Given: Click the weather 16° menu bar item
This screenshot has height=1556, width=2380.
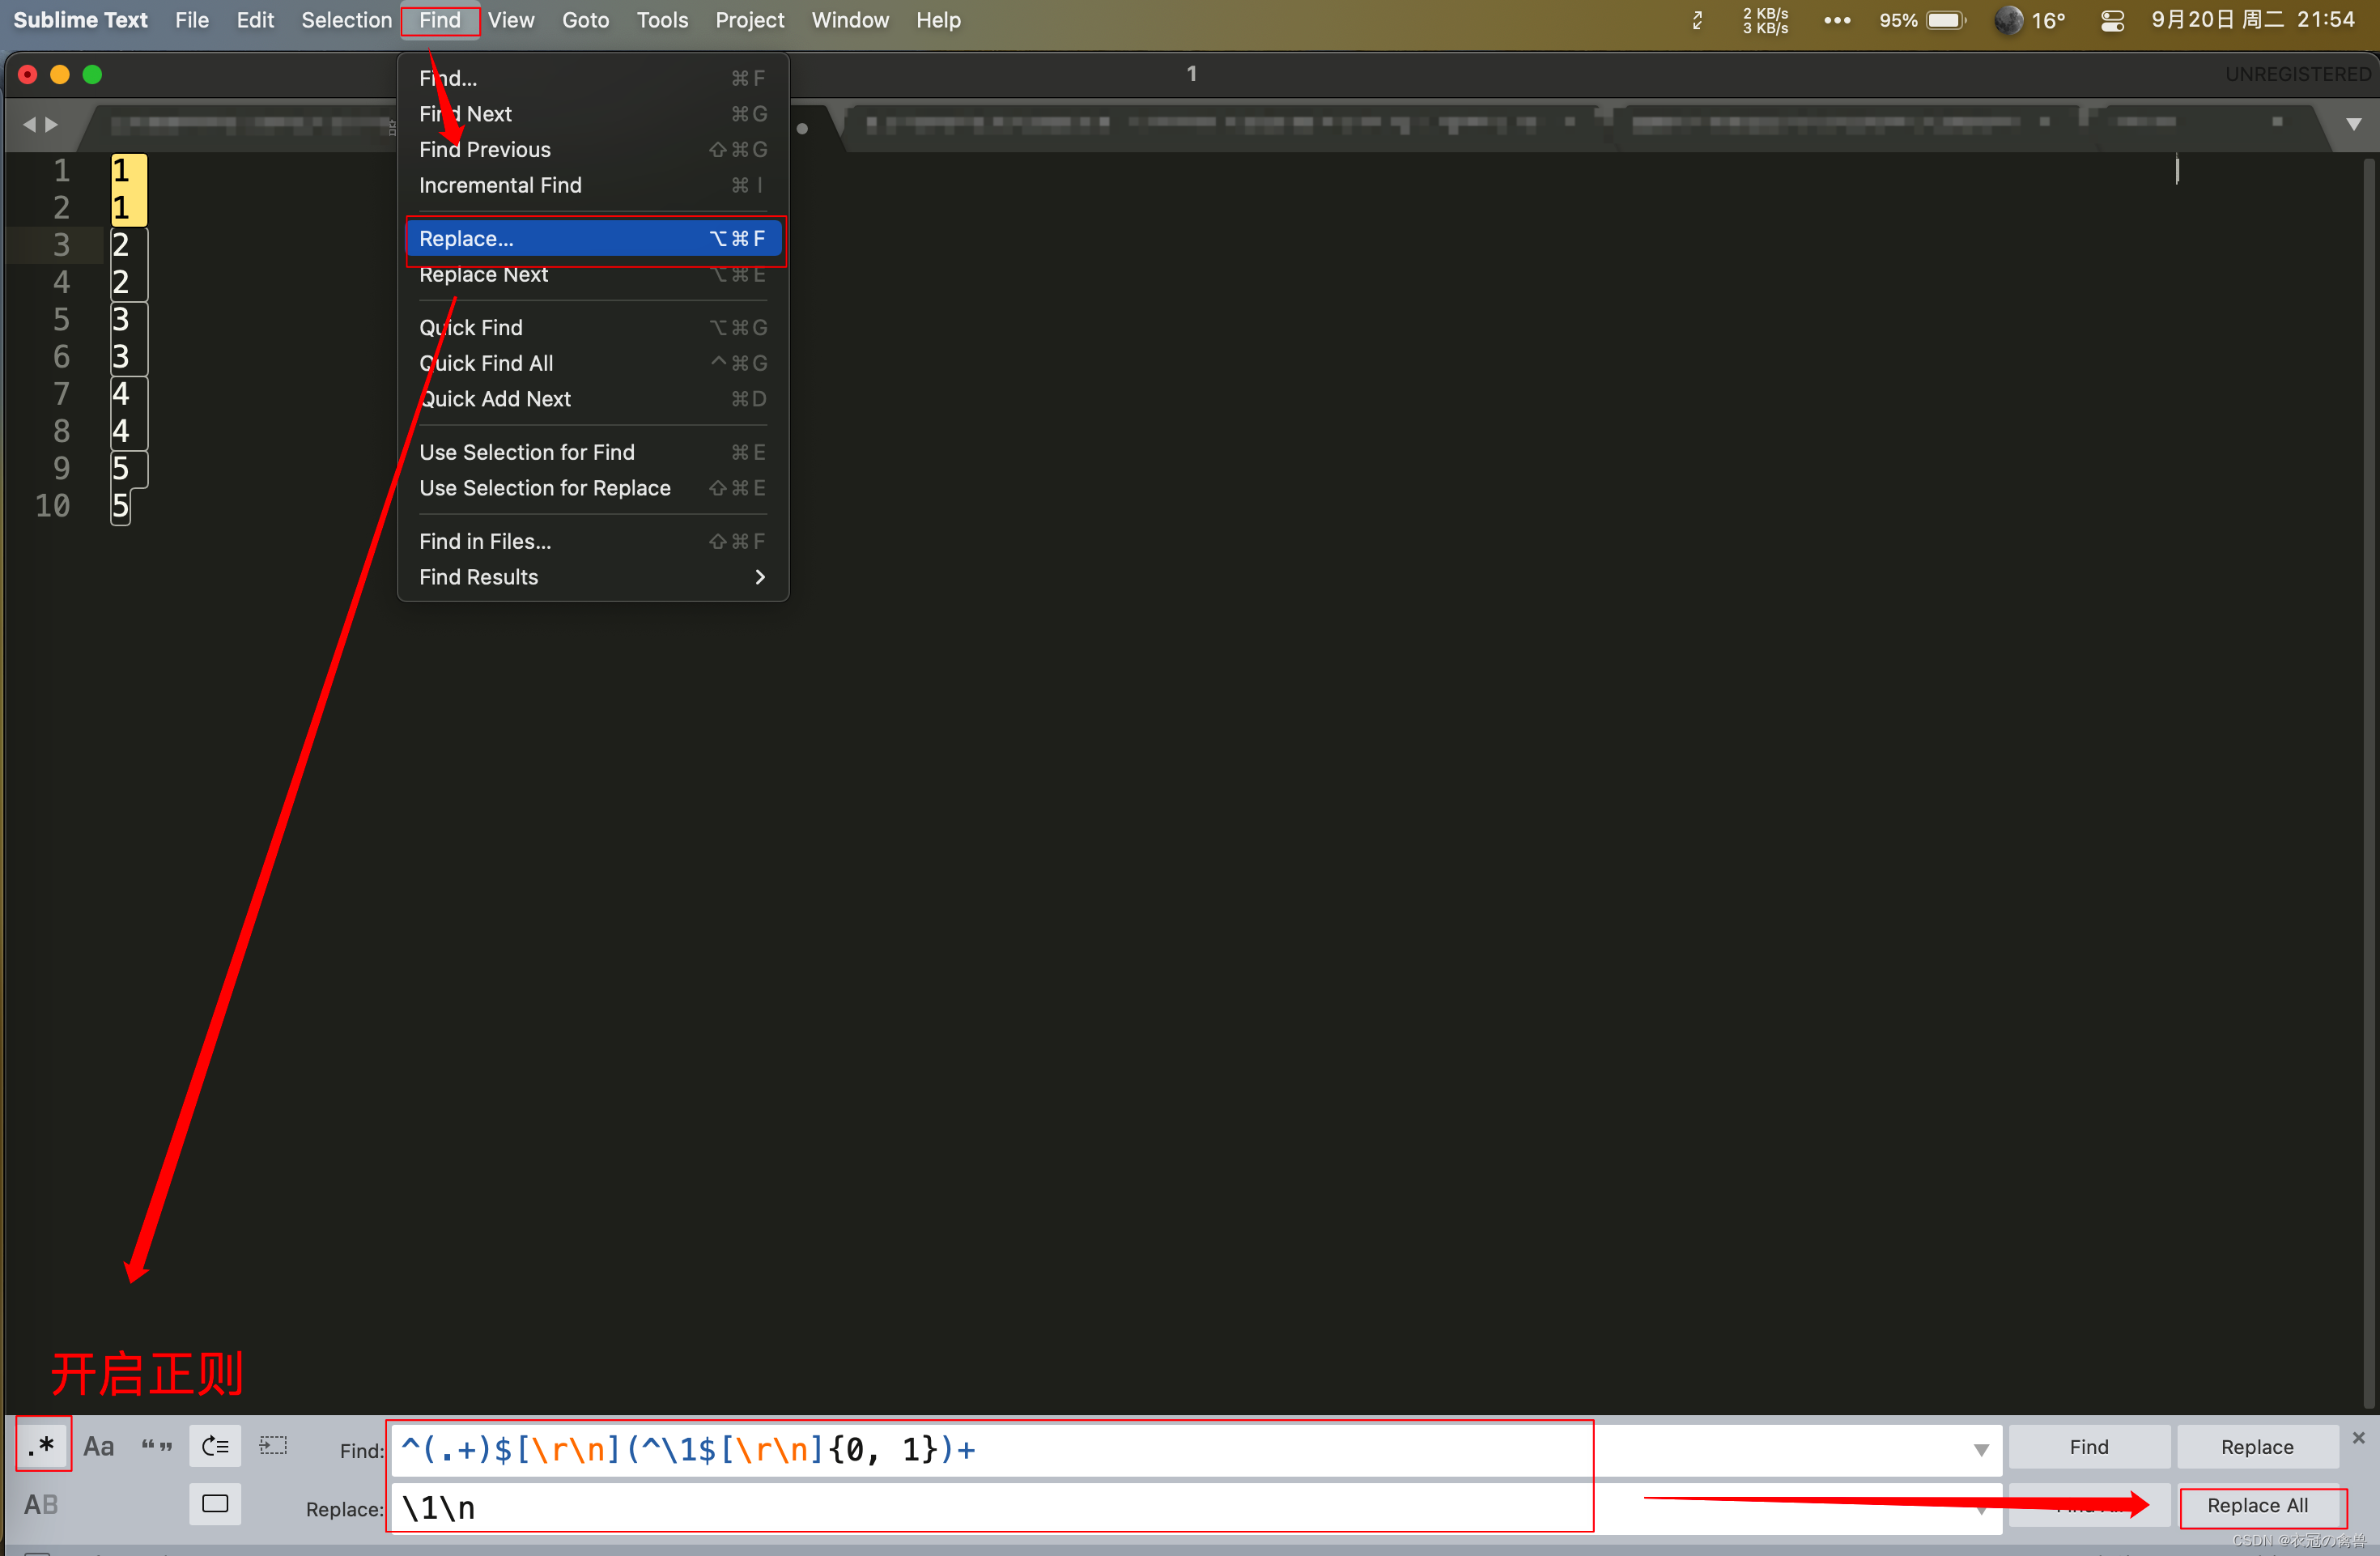Looking at the screenshot, I should [2030, 20].
